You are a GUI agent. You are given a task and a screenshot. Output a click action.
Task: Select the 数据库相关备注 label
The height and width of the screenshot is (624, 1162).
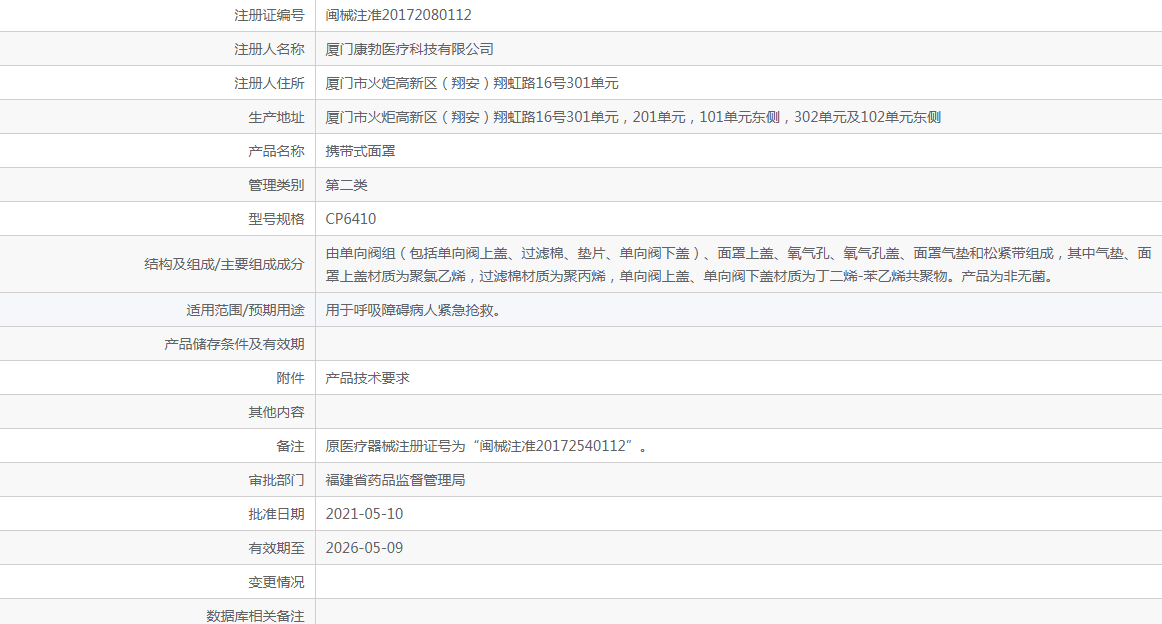(x=255, y=616)
